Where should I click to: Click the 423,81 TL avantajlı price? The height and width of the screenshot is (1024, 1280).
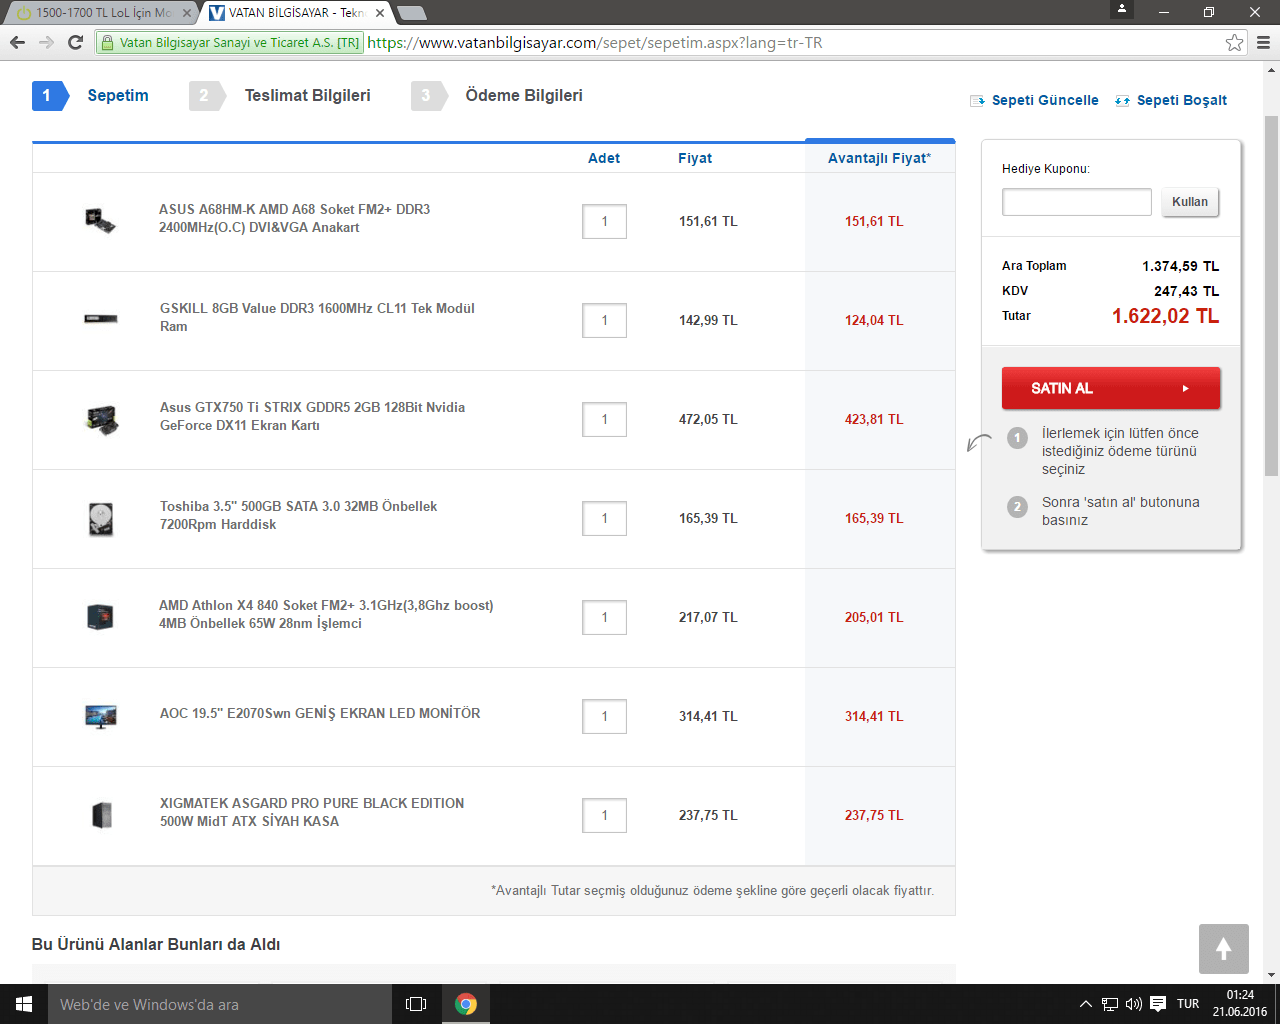(874, 419)
